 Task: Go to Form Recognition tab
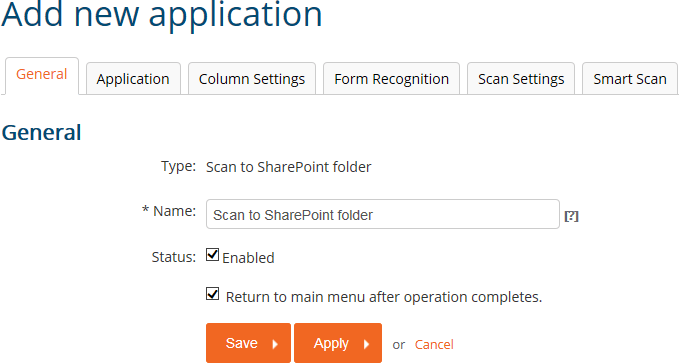point(391,79)
